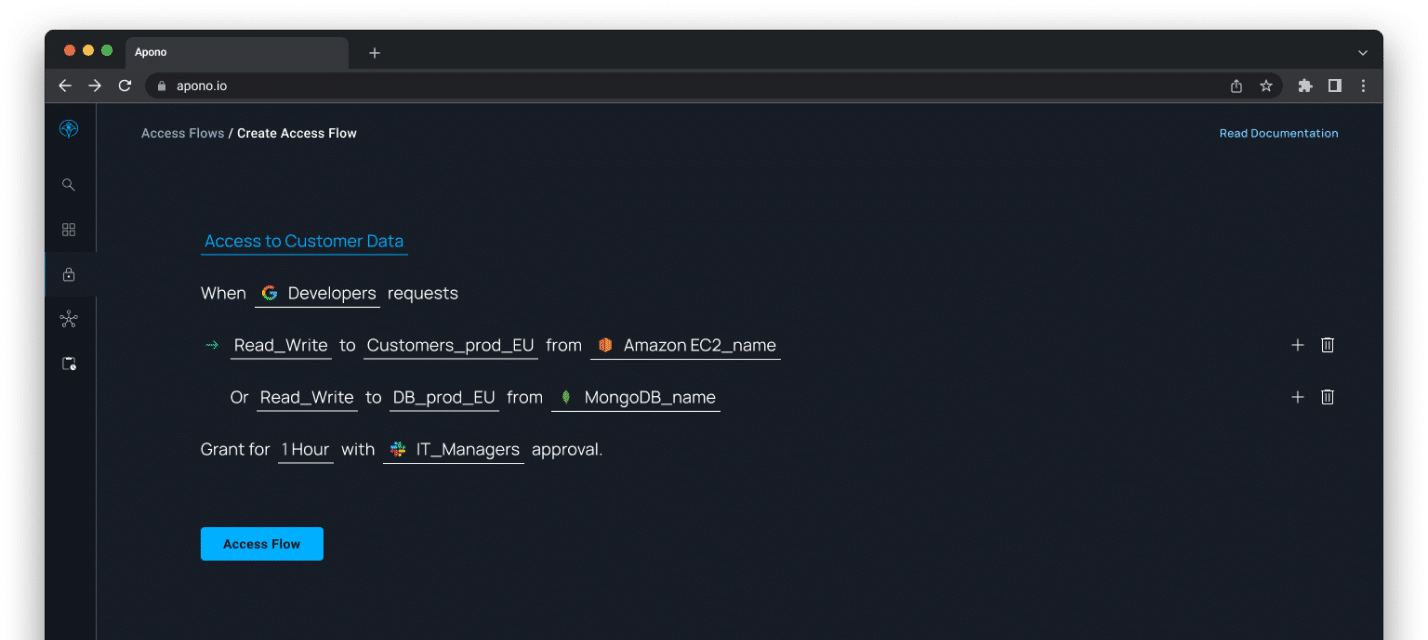Change the Customers_prod_EU resource
Image resolution: width=1428 pixels, height=640 pixels.
coord(451,346)
